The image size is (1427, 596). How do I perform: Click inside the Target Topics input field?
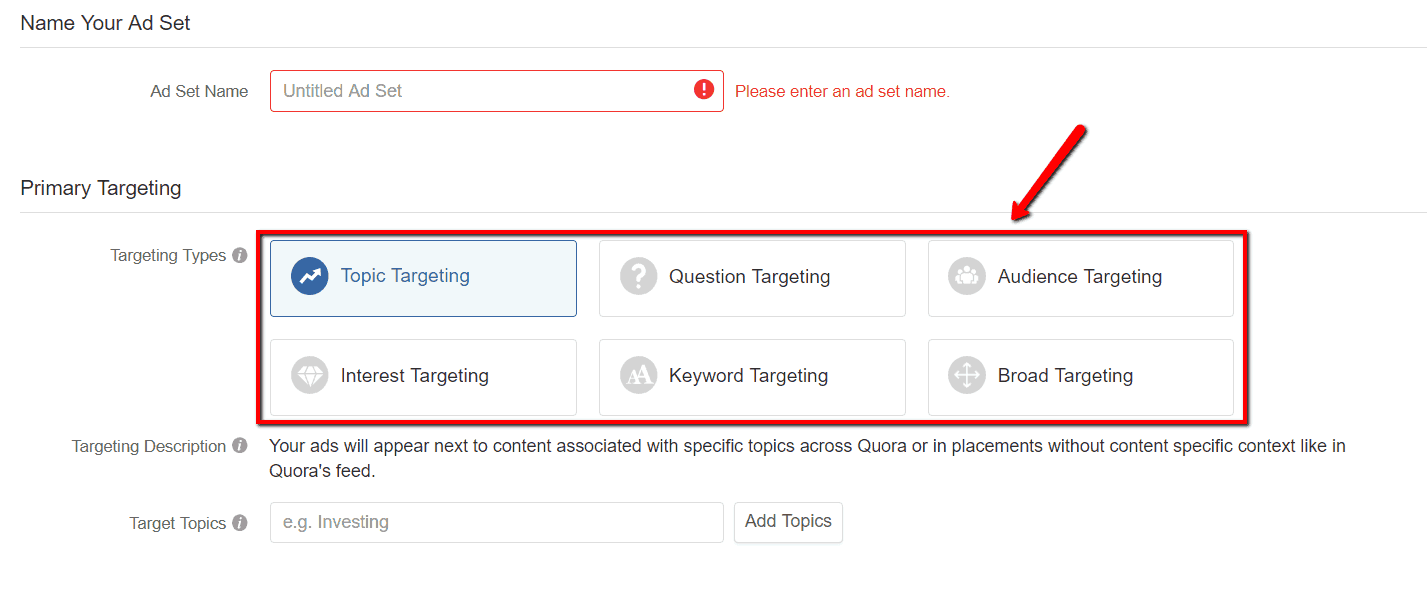(x=496, y=522)
